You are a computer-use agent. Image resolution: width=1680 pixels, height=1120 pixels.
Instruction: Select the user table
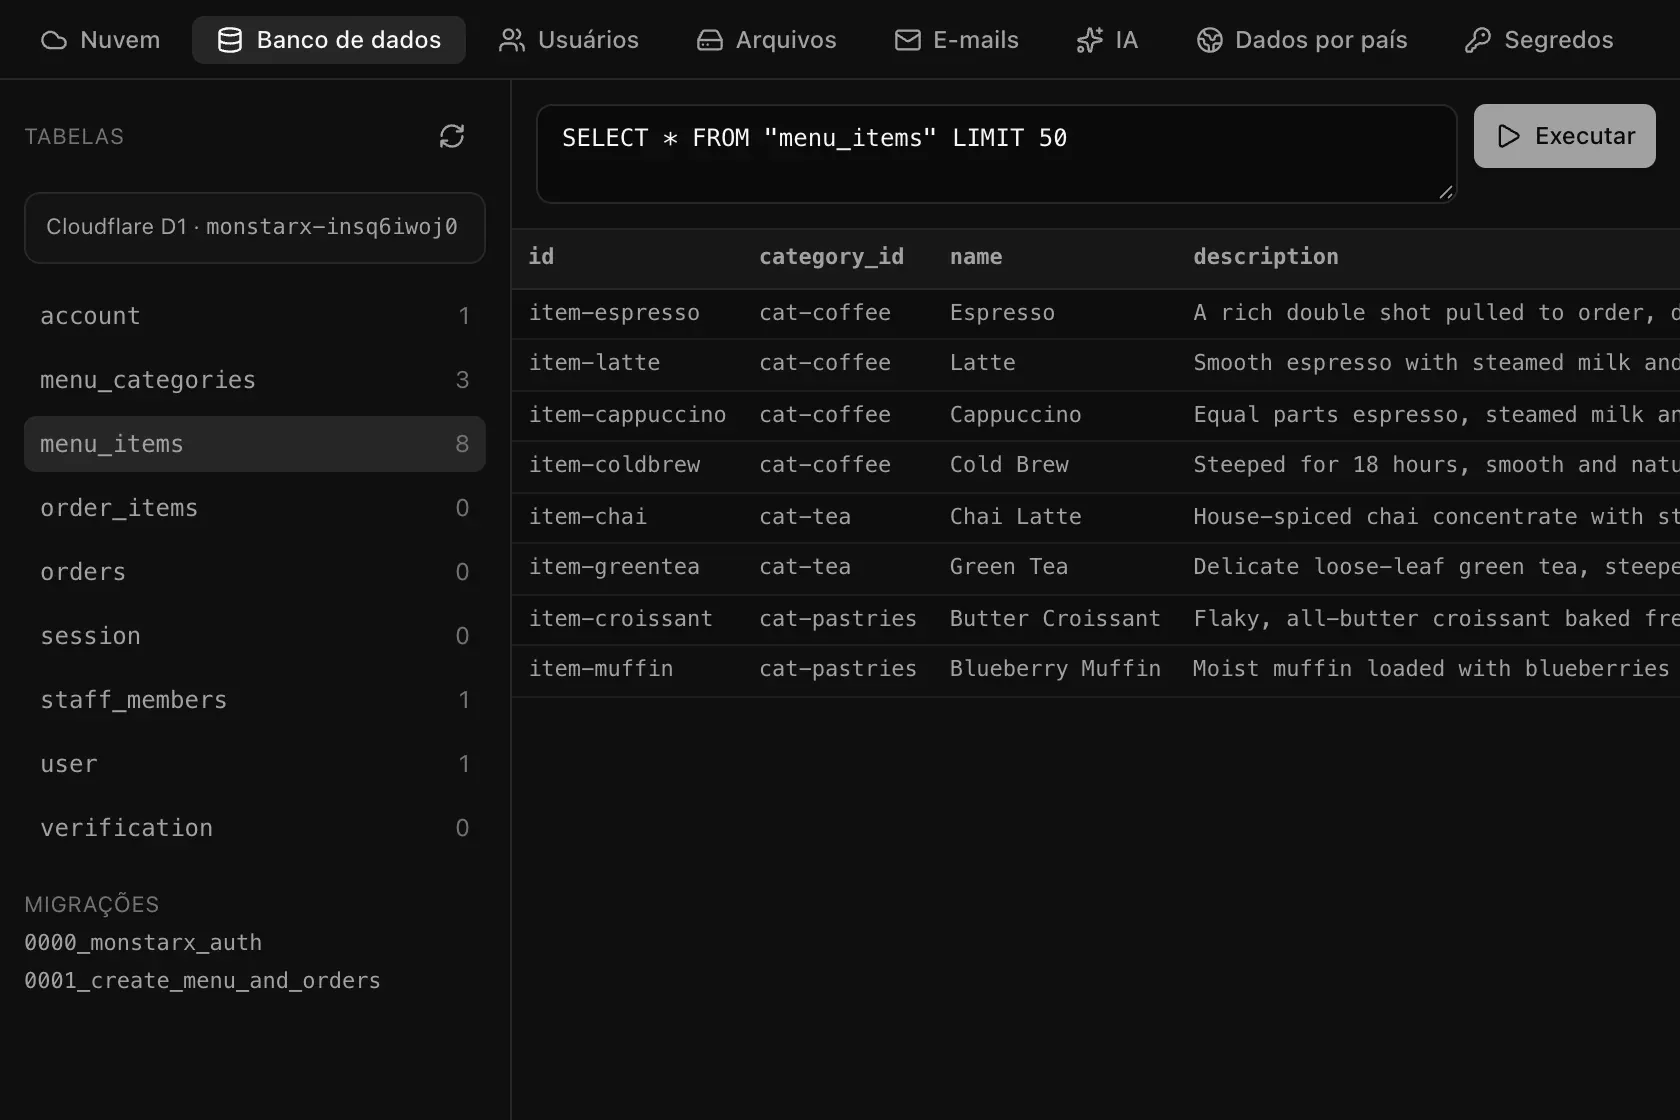255,764
